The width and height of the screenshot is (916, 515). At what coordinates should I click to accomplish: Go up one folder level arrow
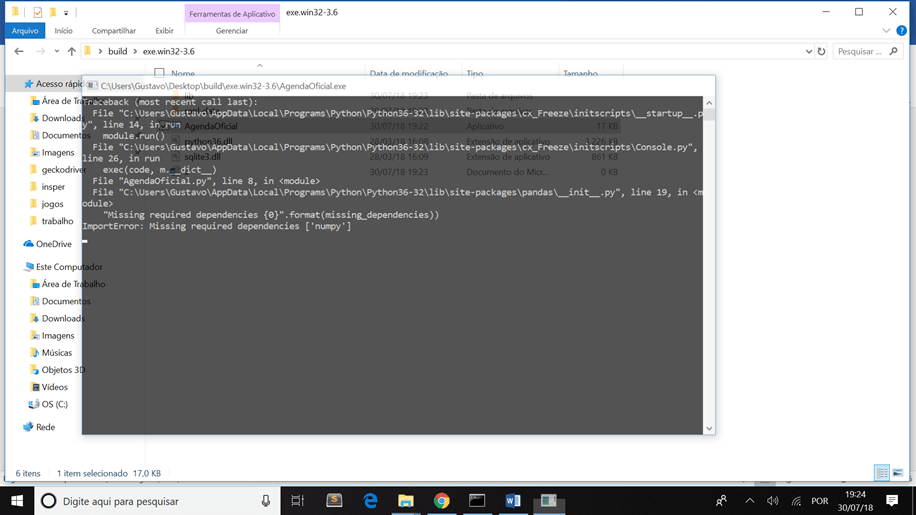(x=71, y=51)
